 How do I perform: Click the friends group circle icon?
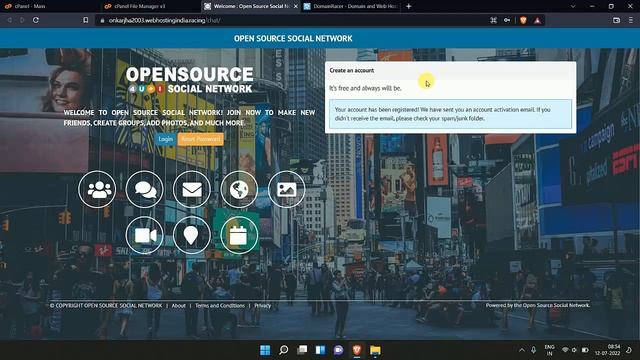(x=97, y=189)
